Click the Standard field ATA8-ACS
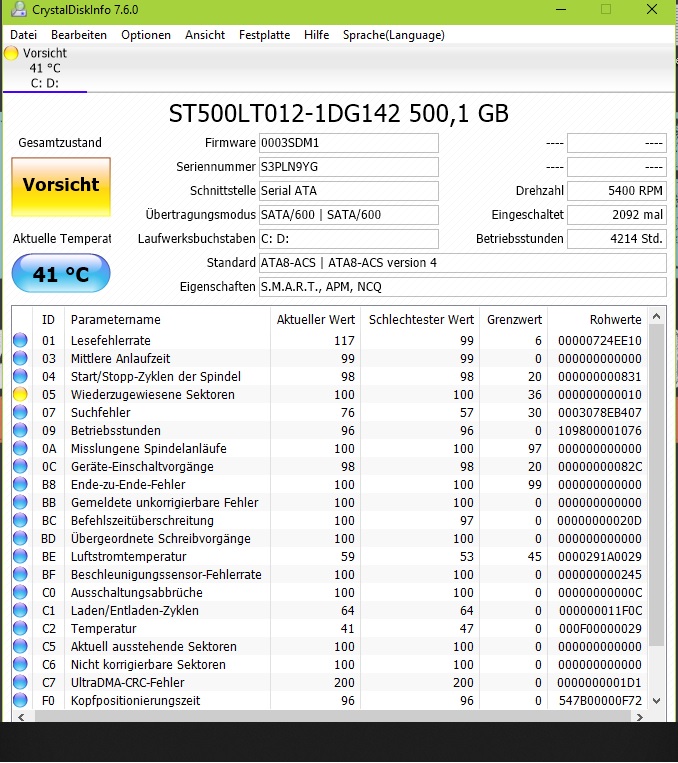This screenshot has height=763, width=678. (x=462, y=263)
